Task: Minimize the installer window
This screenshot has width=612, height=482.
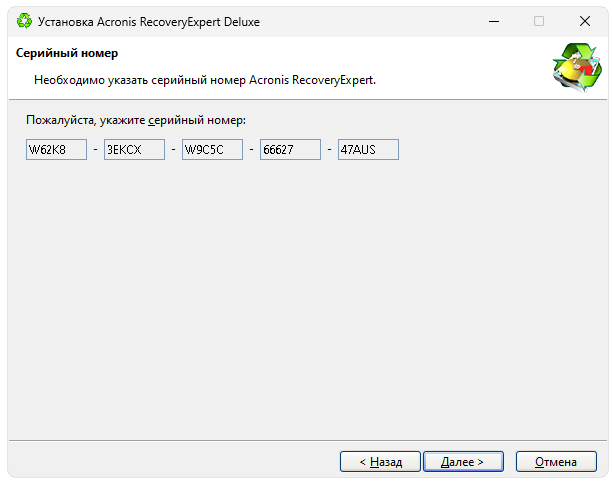Action: (x=494, y=21)
